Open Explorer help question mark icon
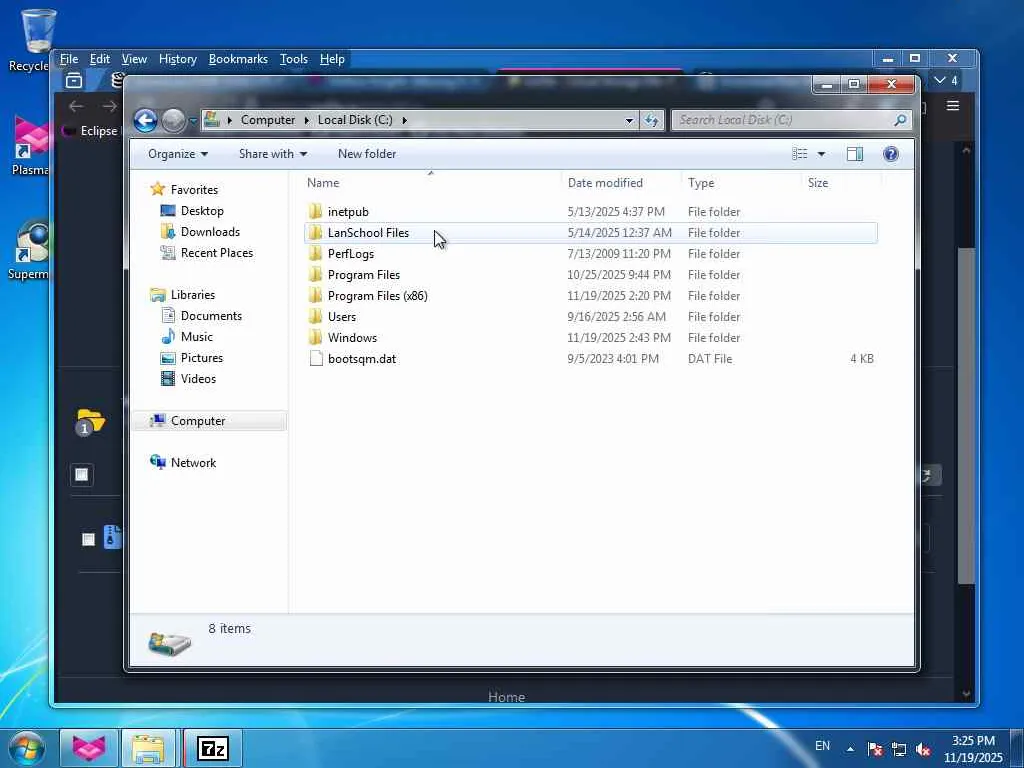The image size is (1024, 768). (x=891, y=154)
